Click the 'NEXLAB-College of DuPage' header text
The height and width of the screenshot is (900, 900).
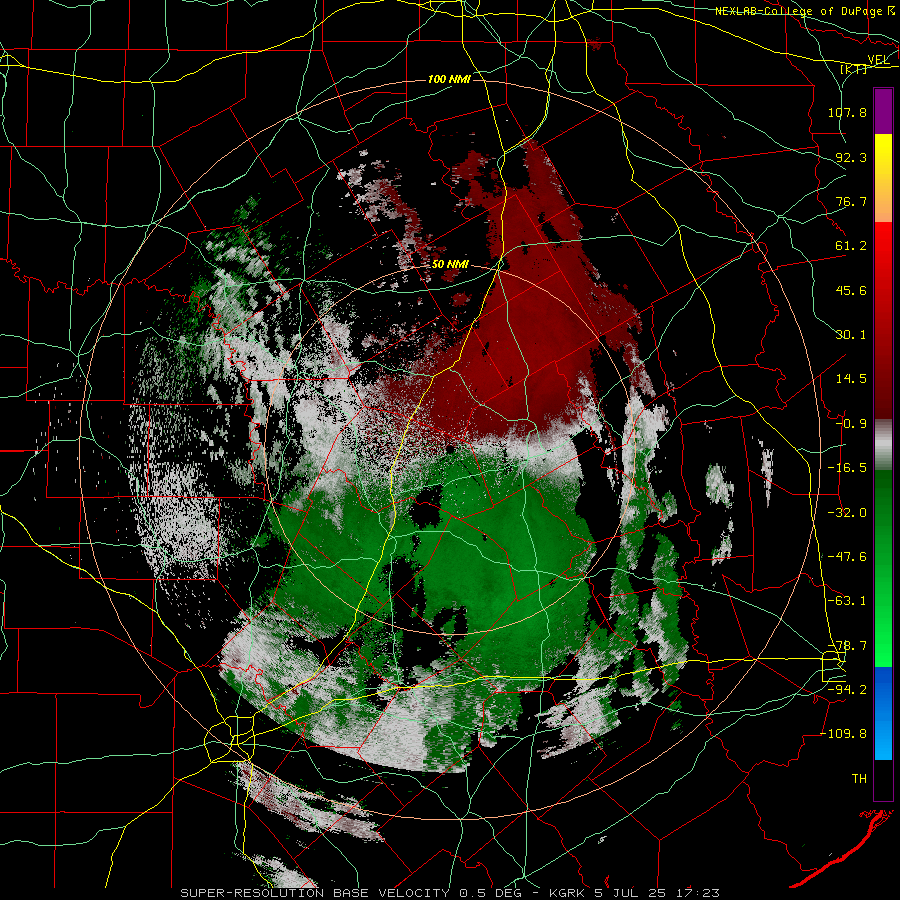tap(798, 11)
